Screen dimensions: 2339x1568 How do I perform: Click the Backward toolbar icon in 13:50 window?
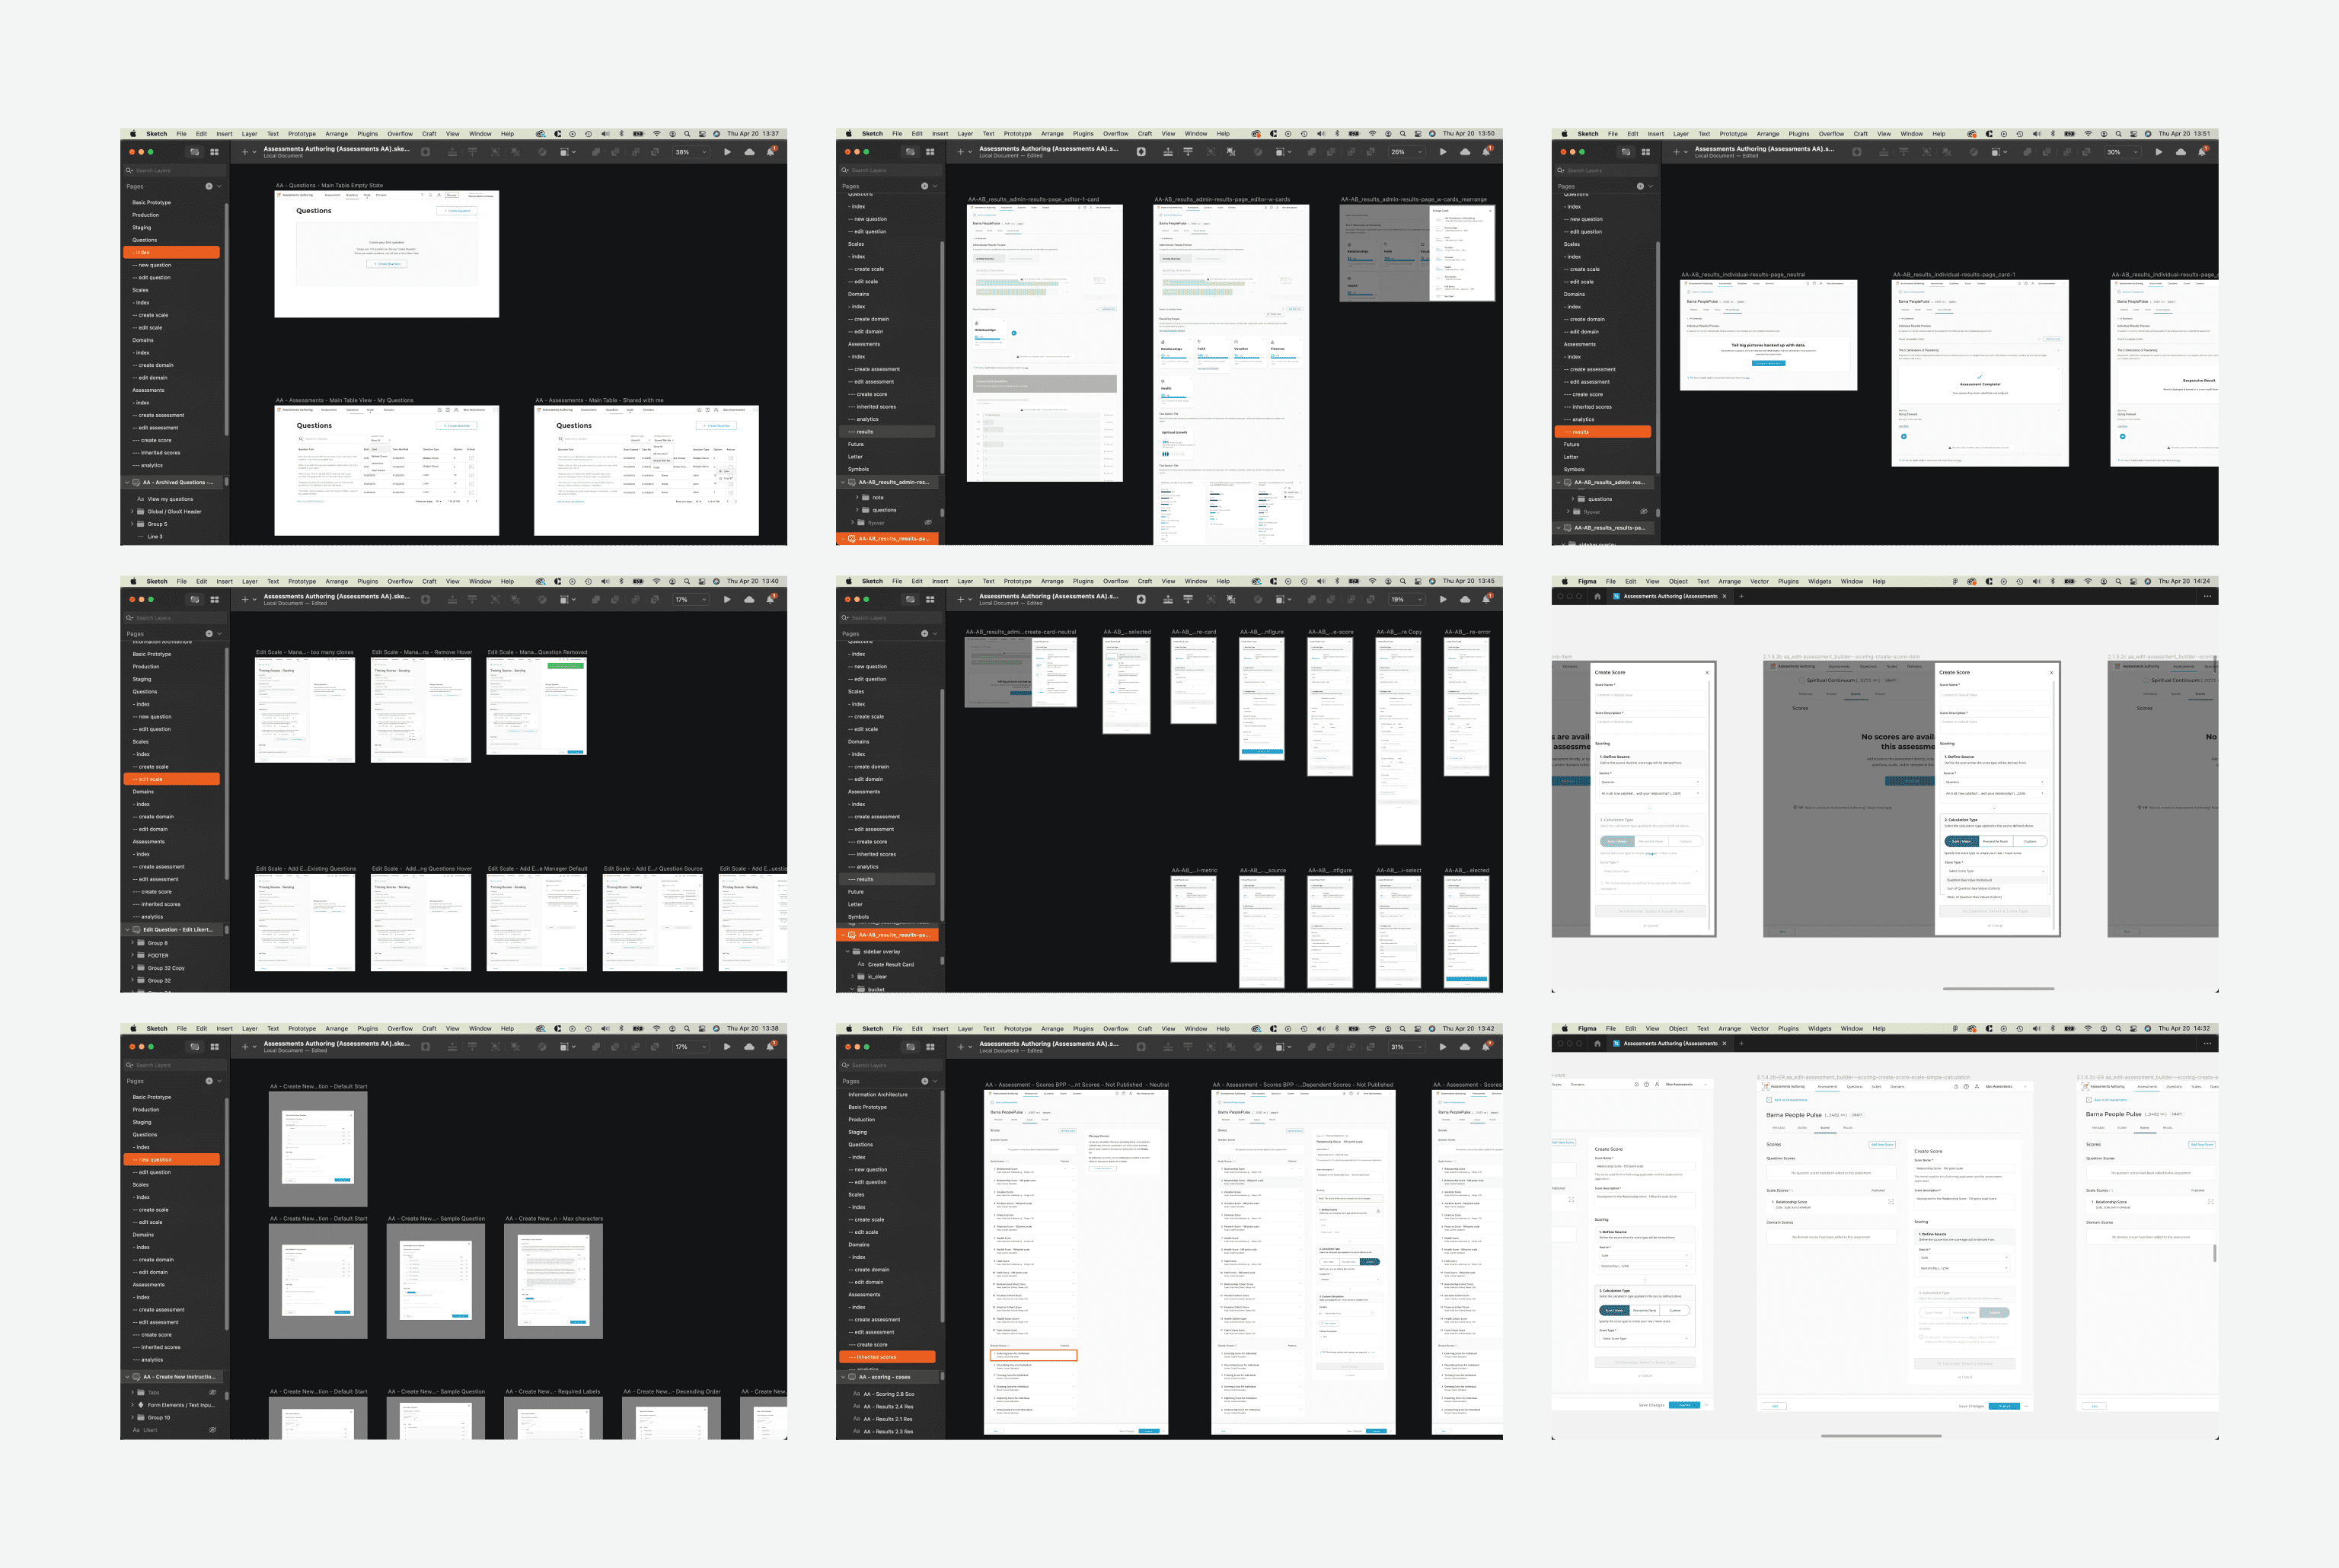click(1189, 152)
